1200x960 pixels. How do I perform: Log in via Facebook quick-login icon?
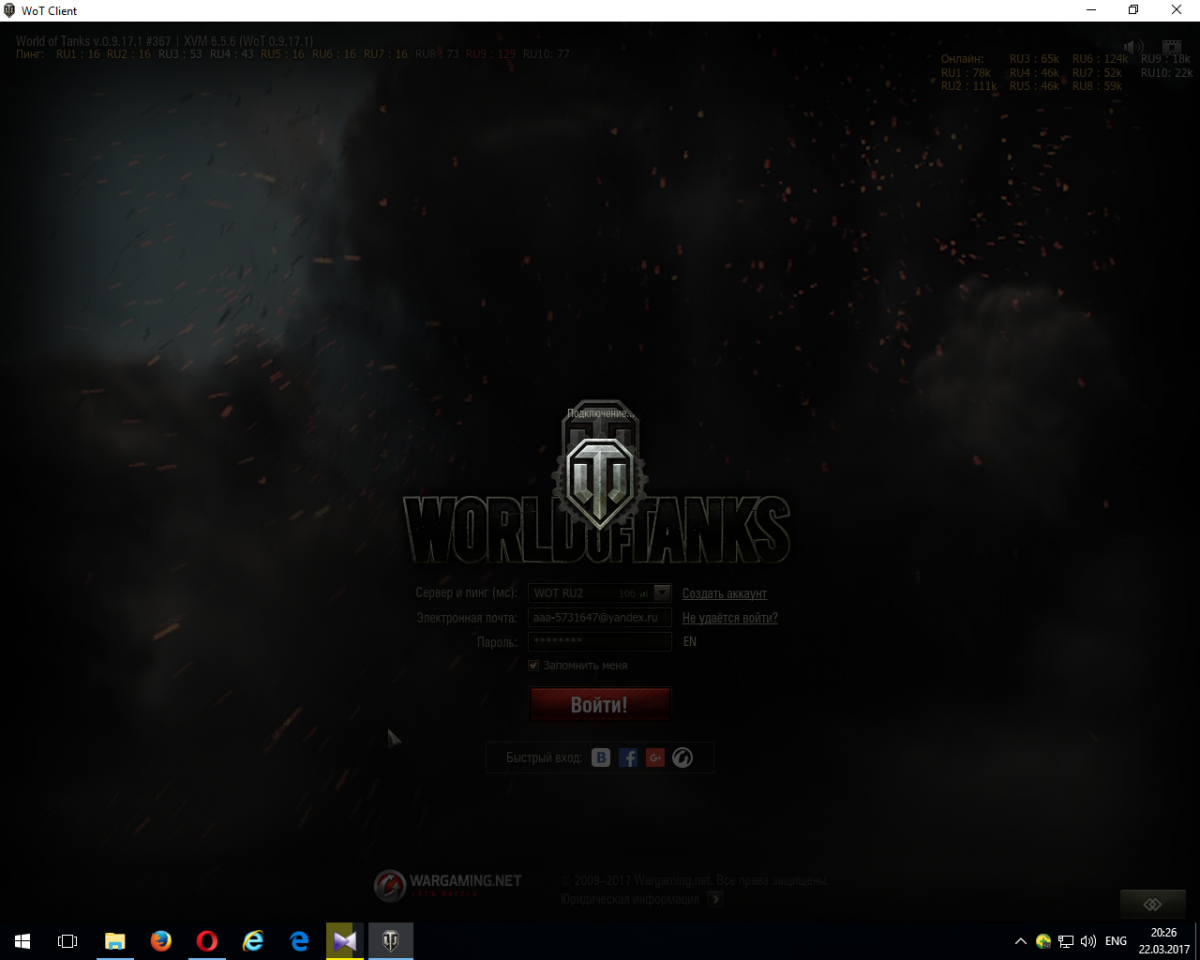[x=628, y=758]
